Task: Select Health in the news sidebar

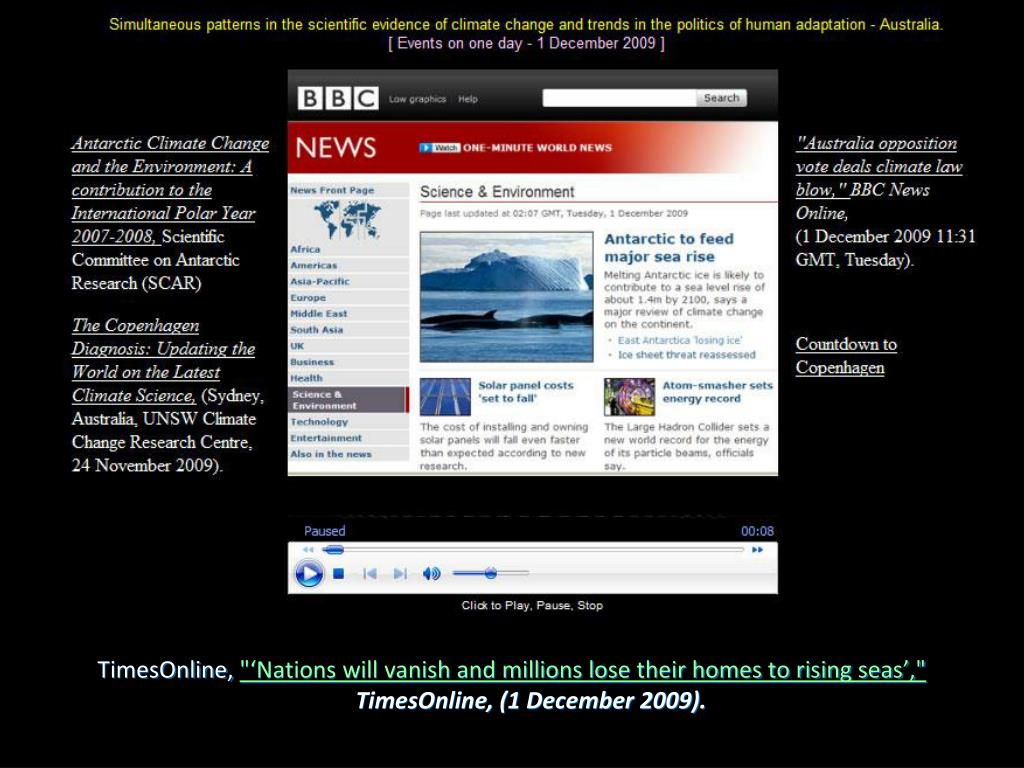Action: [x=306, y=378]
